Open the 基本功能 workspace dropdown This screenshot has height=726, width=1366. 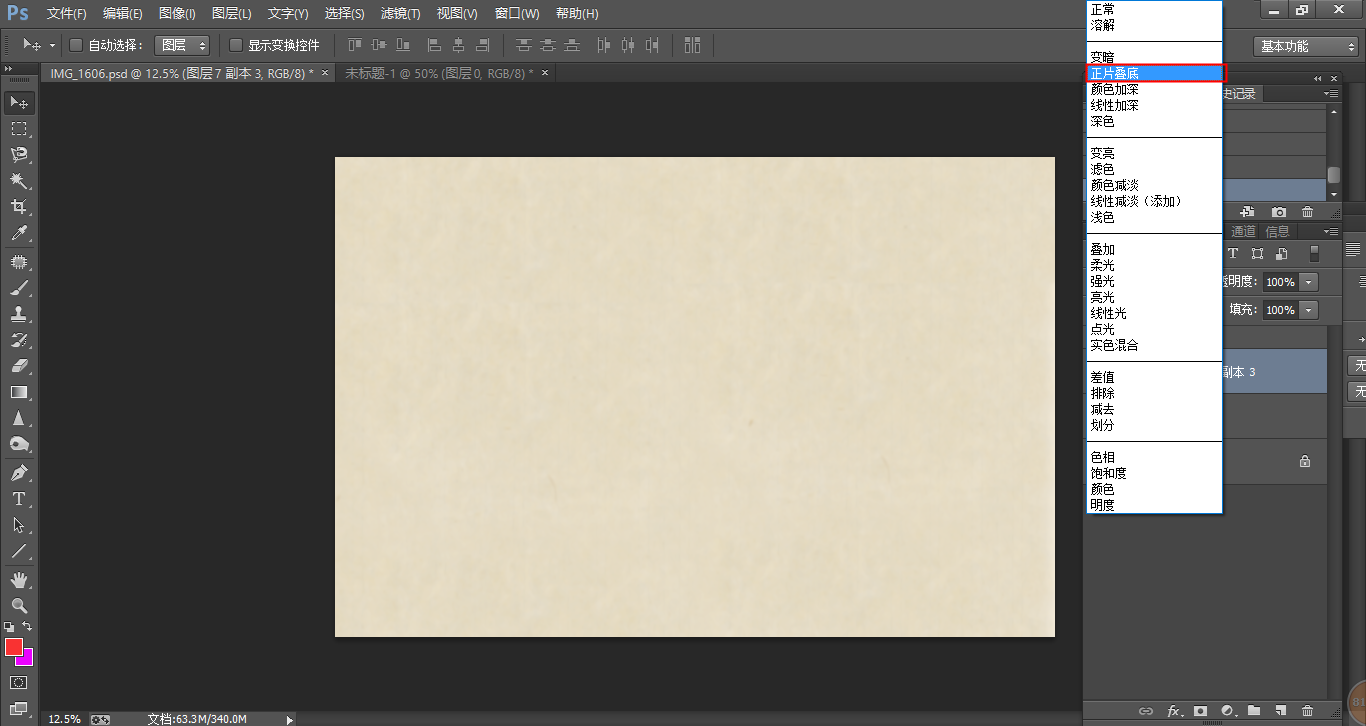1305,46
